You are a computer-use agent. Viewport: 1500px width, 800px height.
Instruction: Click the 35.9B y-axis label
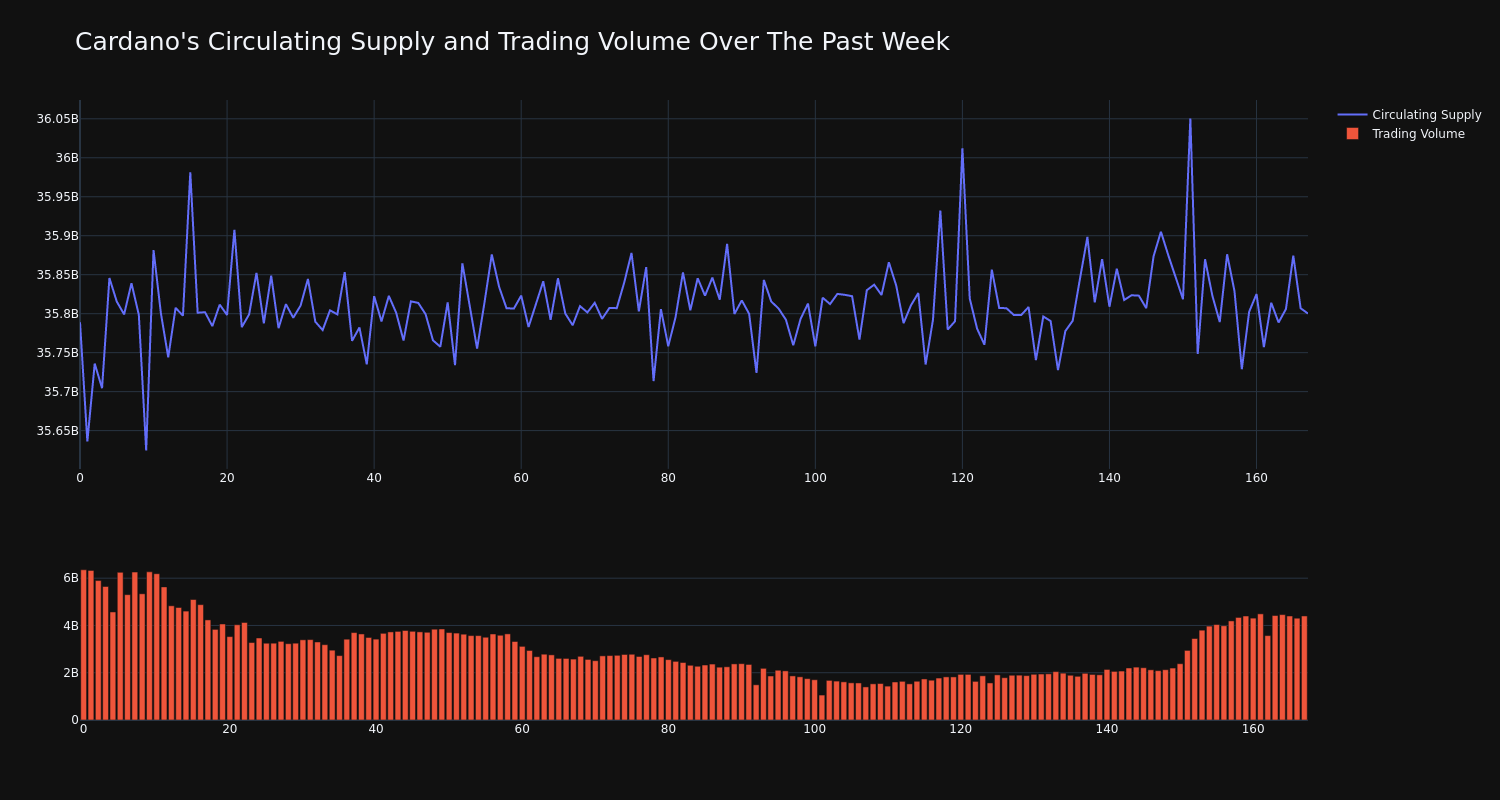tap(61, 236)
